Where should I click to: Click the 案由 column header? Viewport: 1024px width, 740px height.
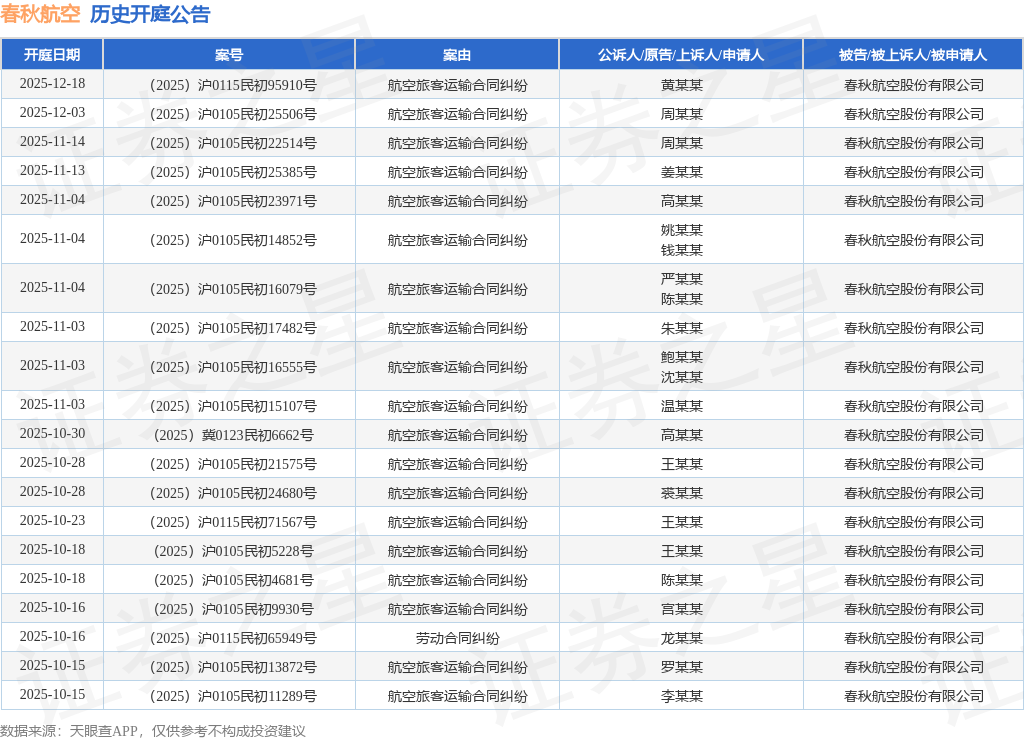coord(457,55)
